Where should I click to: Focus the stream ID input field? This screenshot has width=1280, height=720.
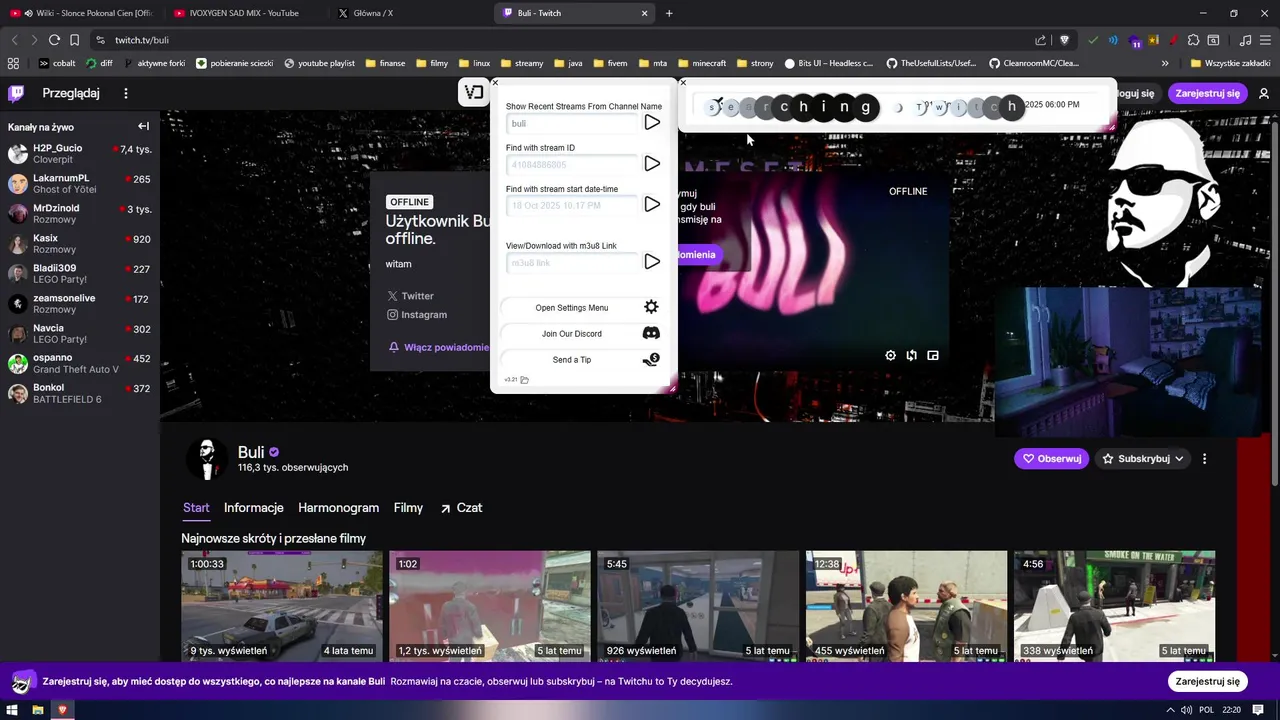(571, 164)
